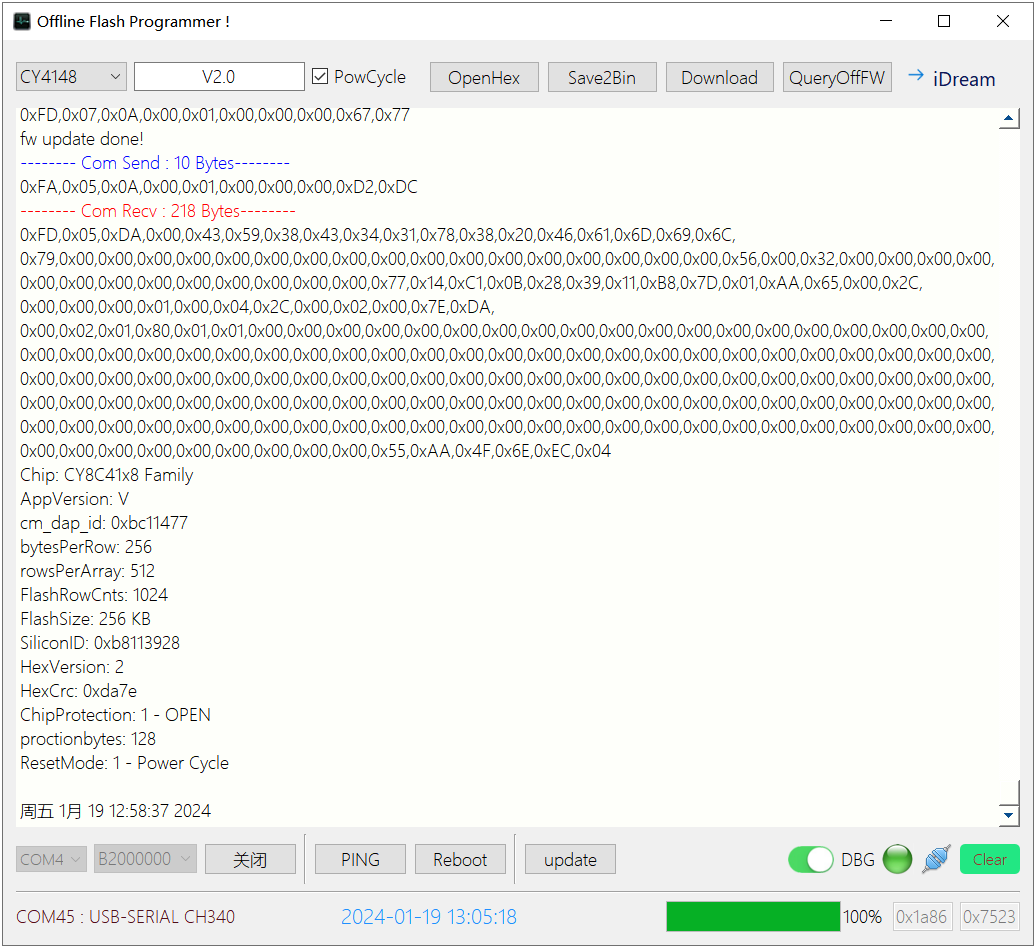Viewport: 1036px width, 948px height.
Task: Maximize the Offline Flash Programmer window
Action: click(944, 21)
